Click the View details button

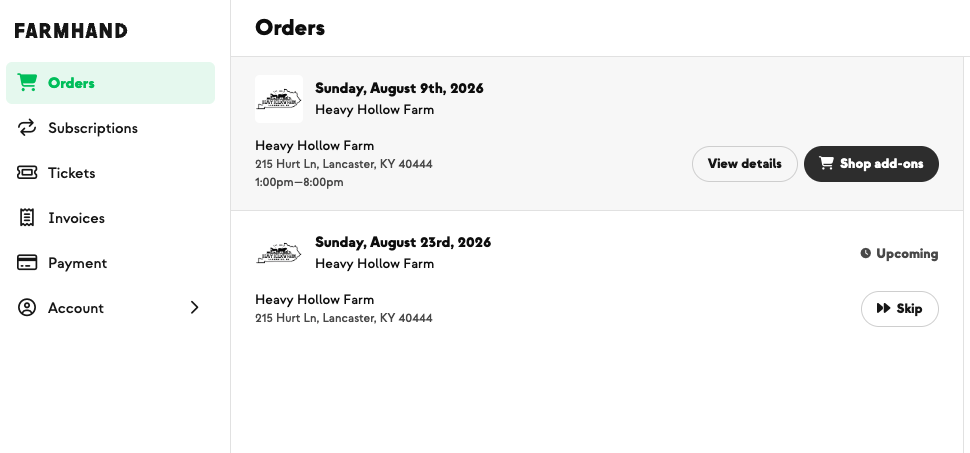coord(744,164)
